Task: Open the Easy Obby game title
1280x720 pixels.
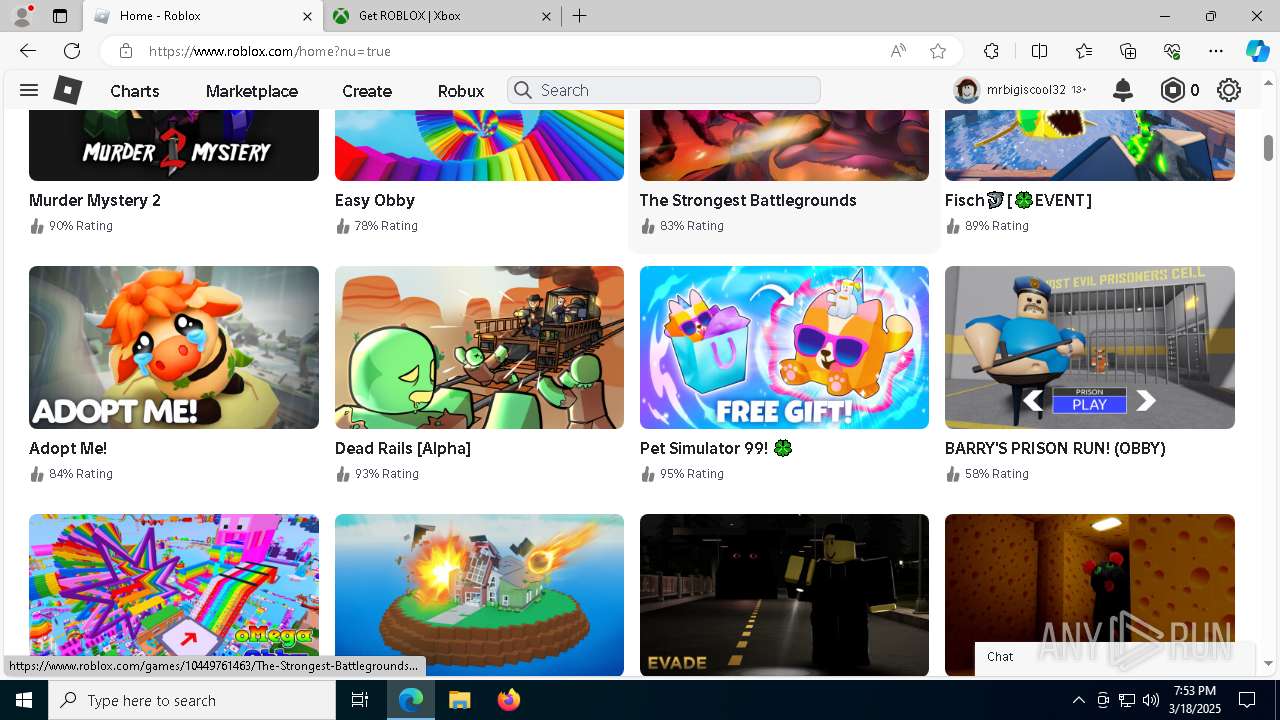Action: pyautogui.click(x=375, y=200)
